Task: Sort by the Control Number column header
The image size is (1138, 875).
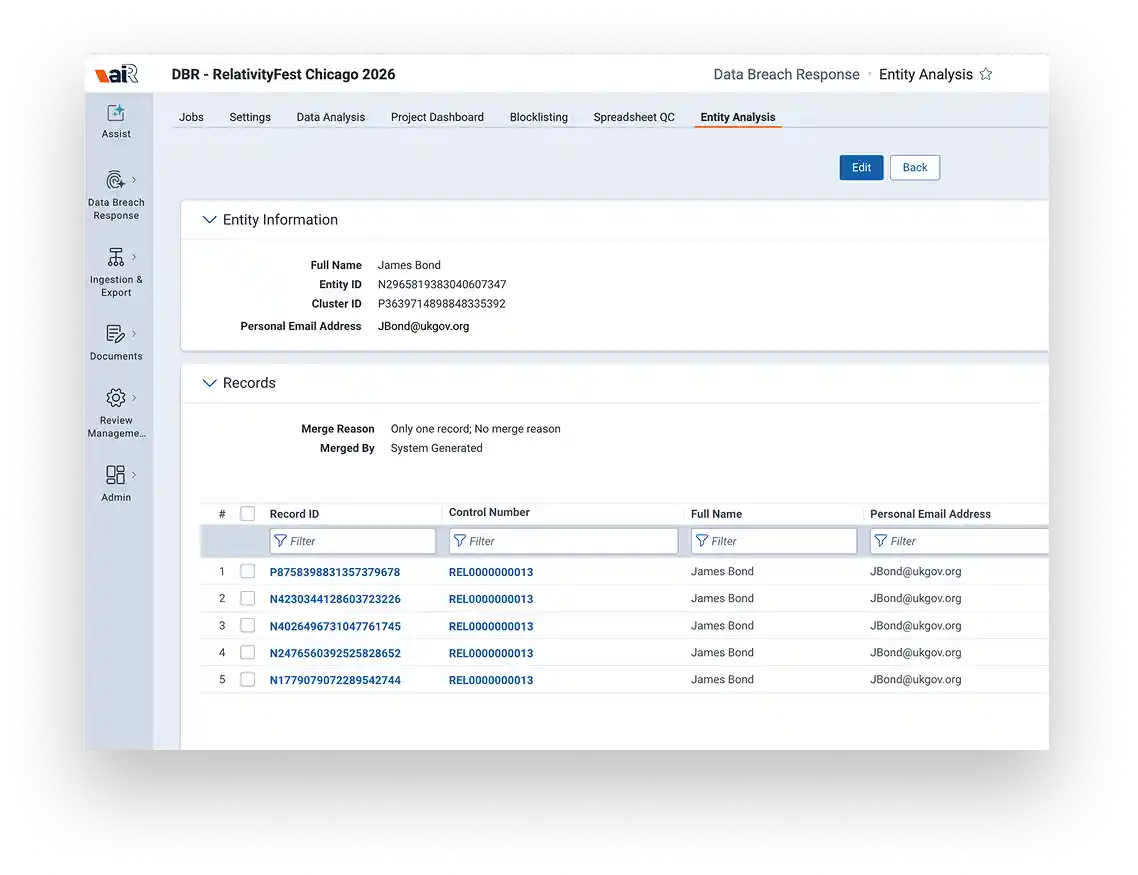Action: pos(489,512)
